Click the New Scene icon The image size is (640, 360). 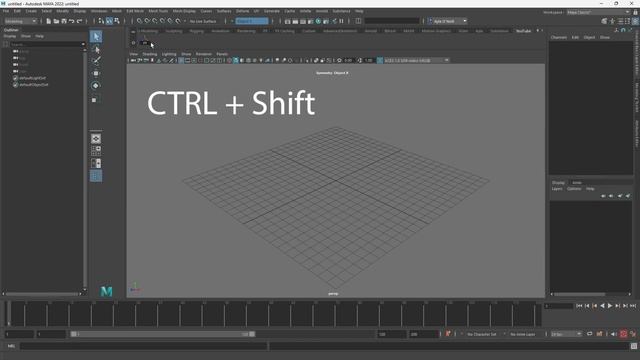[48, 21]
